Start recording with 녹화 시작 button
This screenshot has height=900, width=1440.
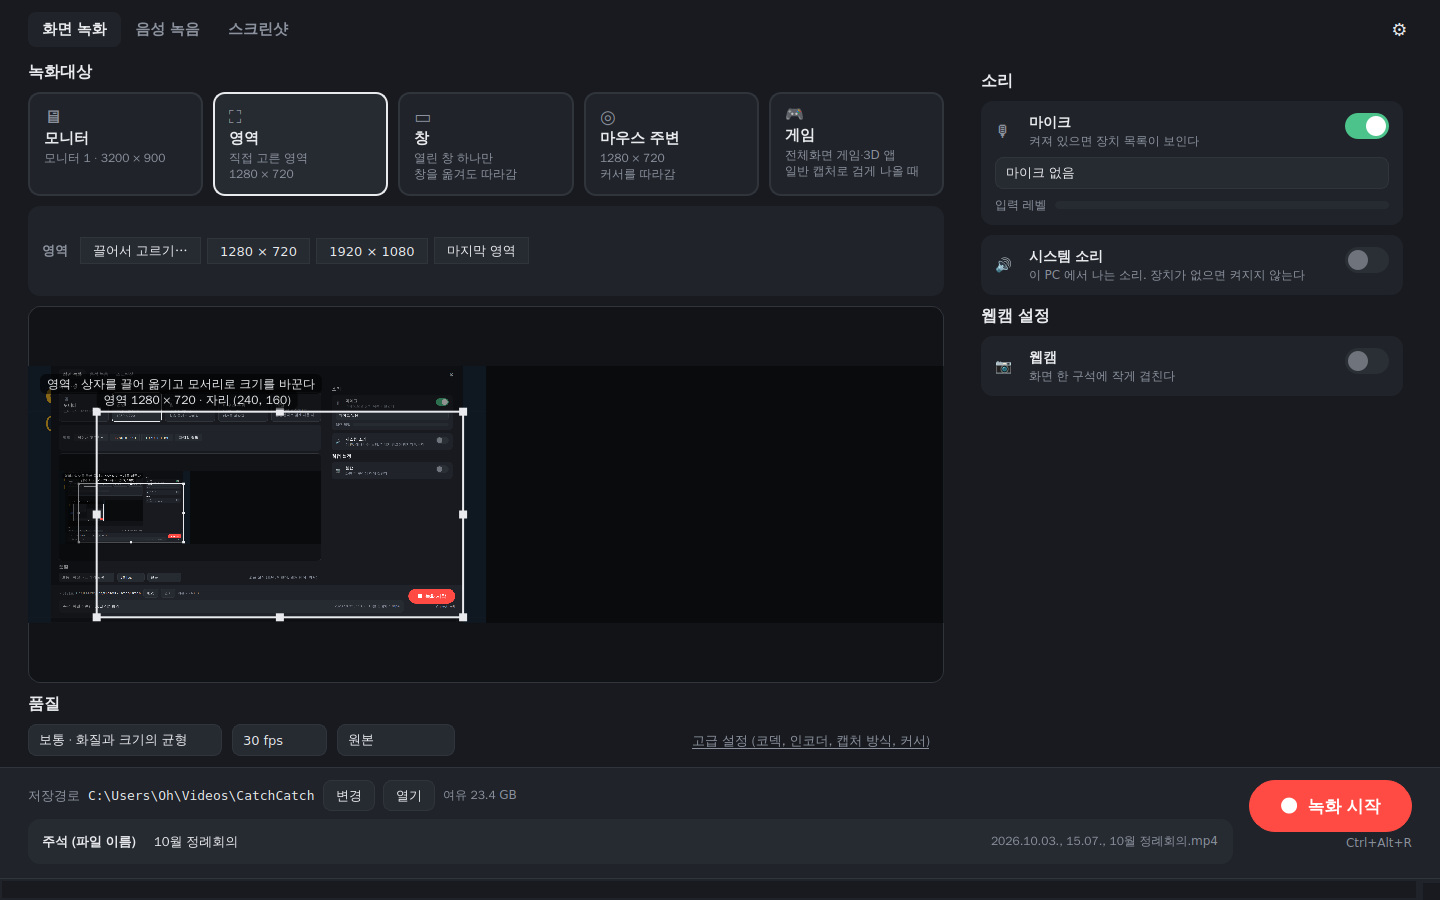pyautogui.click(x=1330, y=806)
